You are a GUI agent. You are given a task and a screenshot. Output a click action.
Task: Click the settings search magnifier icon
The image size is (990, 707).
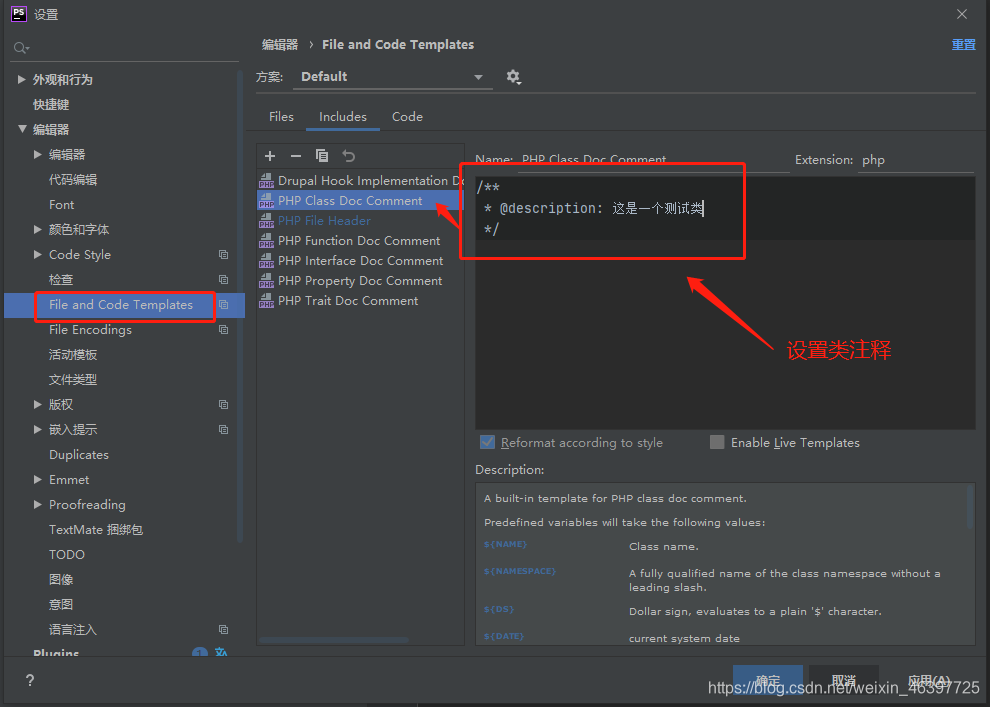pos(21,48)
